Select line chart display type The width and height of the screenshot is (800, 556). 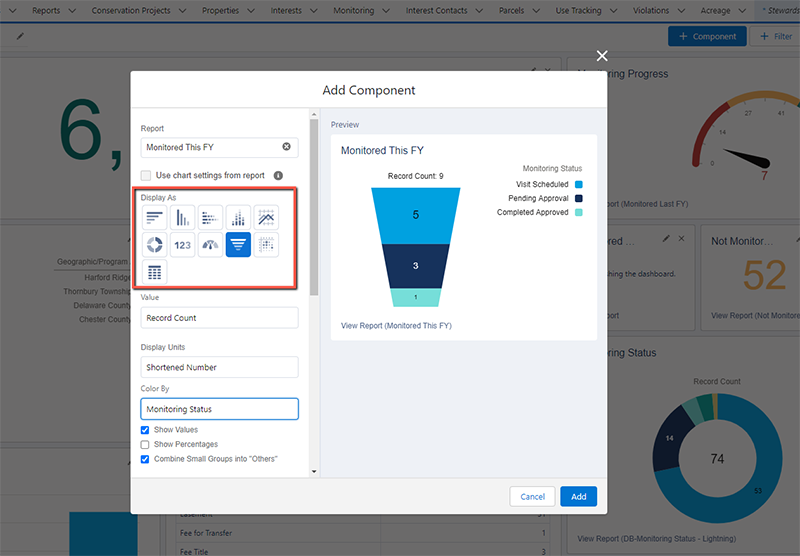(266, 218)
